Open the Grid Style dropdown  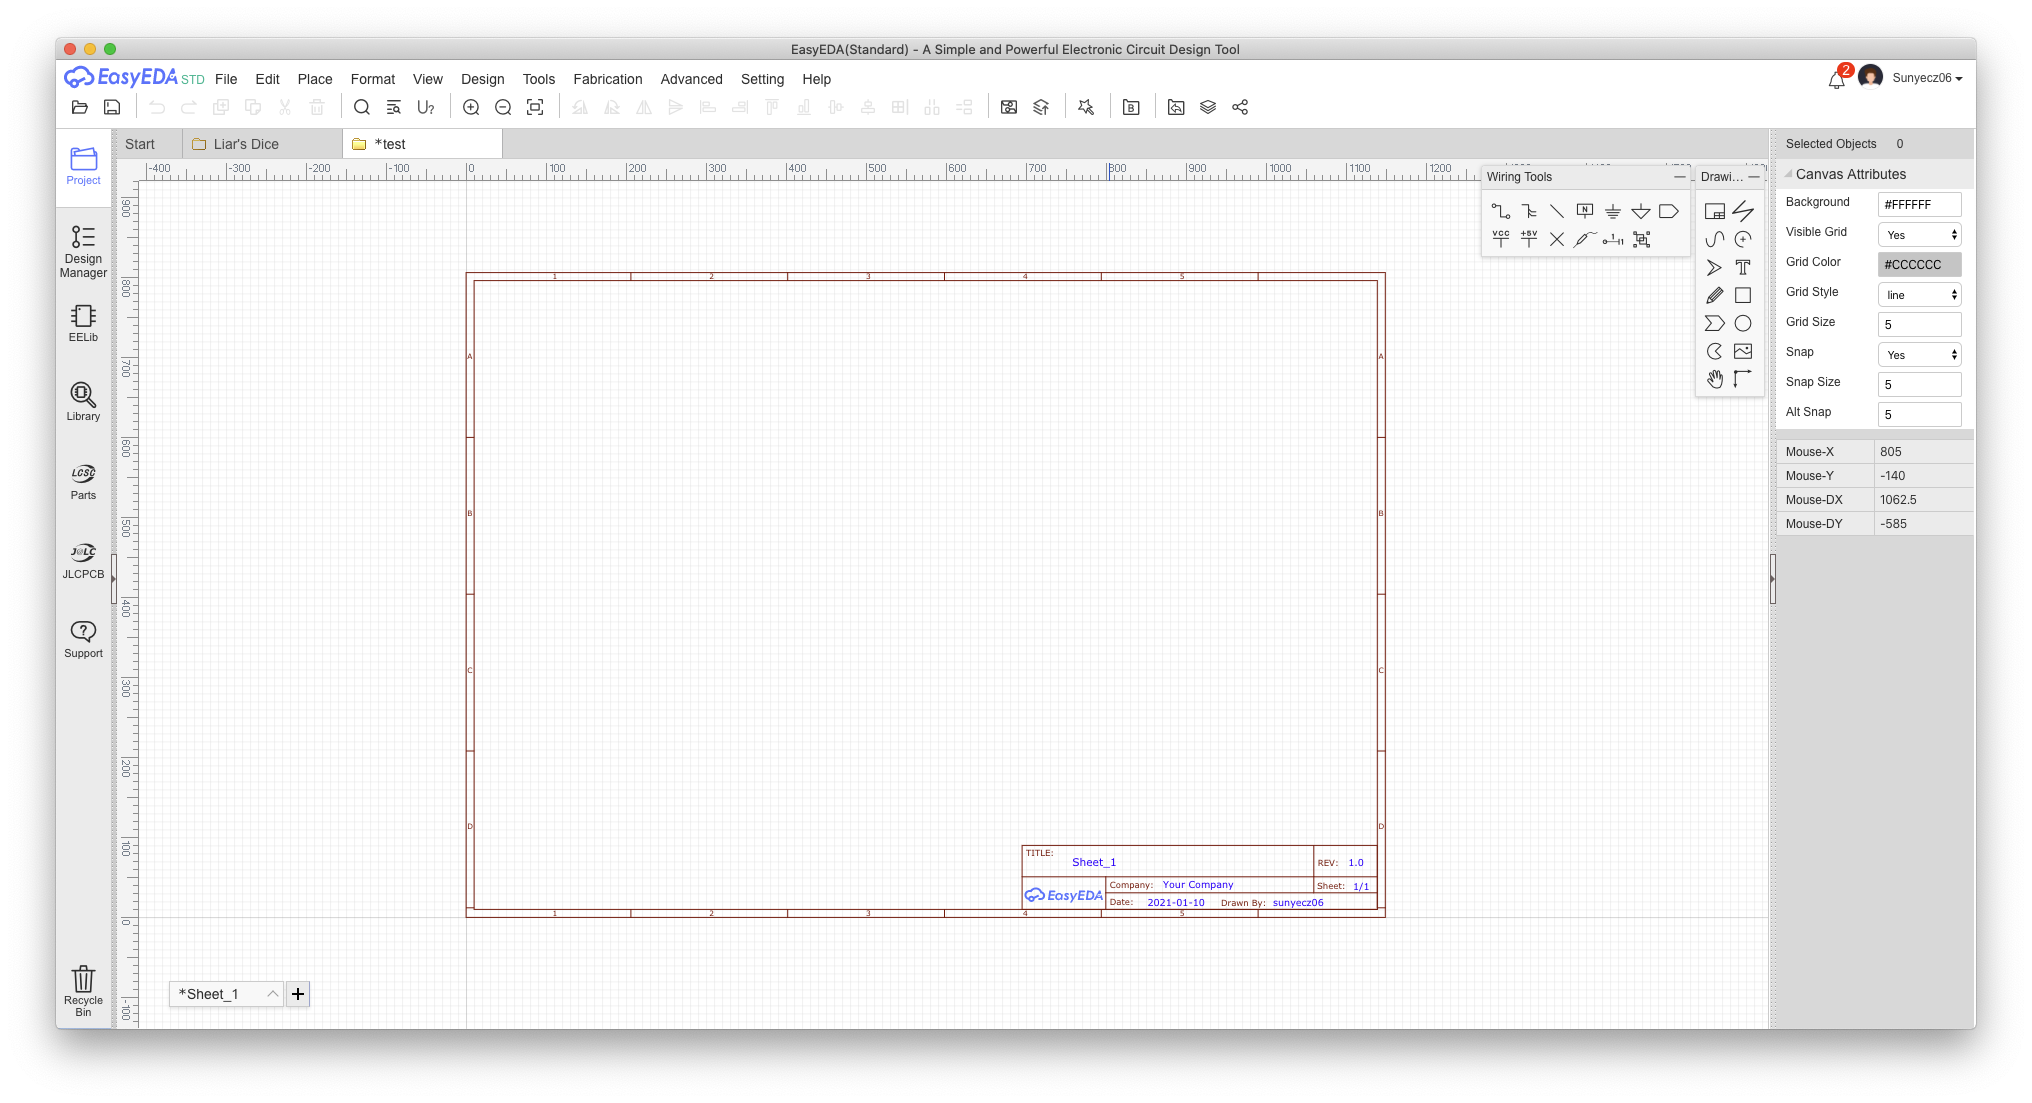(x=1919, y=295)
